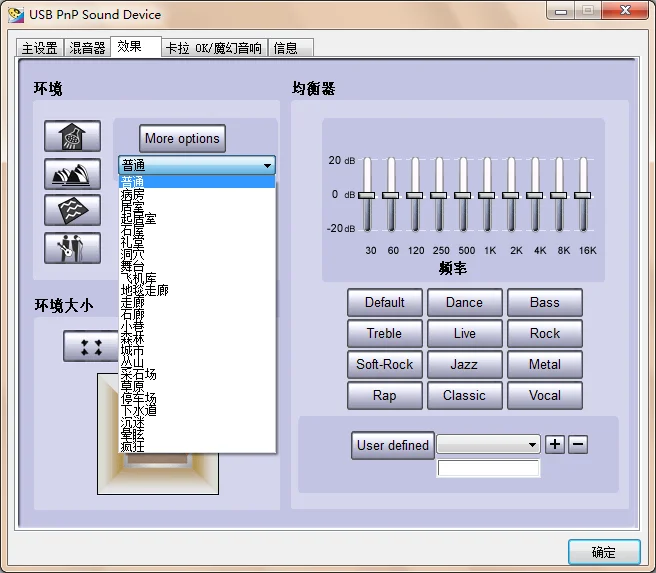This screenshot has height=573, width=656.
Task: Apply the Jazz equalizer preset
Action: [465, 364]
